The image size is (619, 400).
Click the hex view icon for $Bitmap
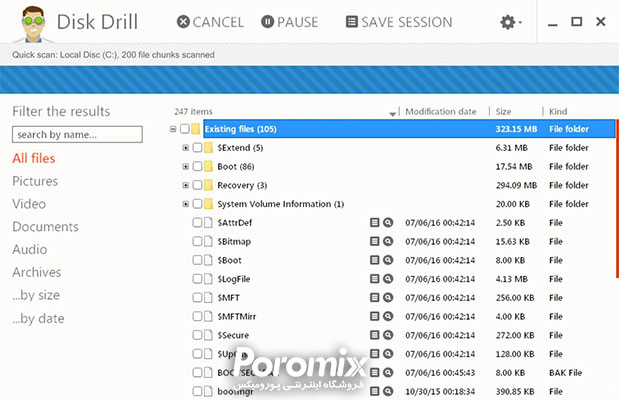(375, 241)
